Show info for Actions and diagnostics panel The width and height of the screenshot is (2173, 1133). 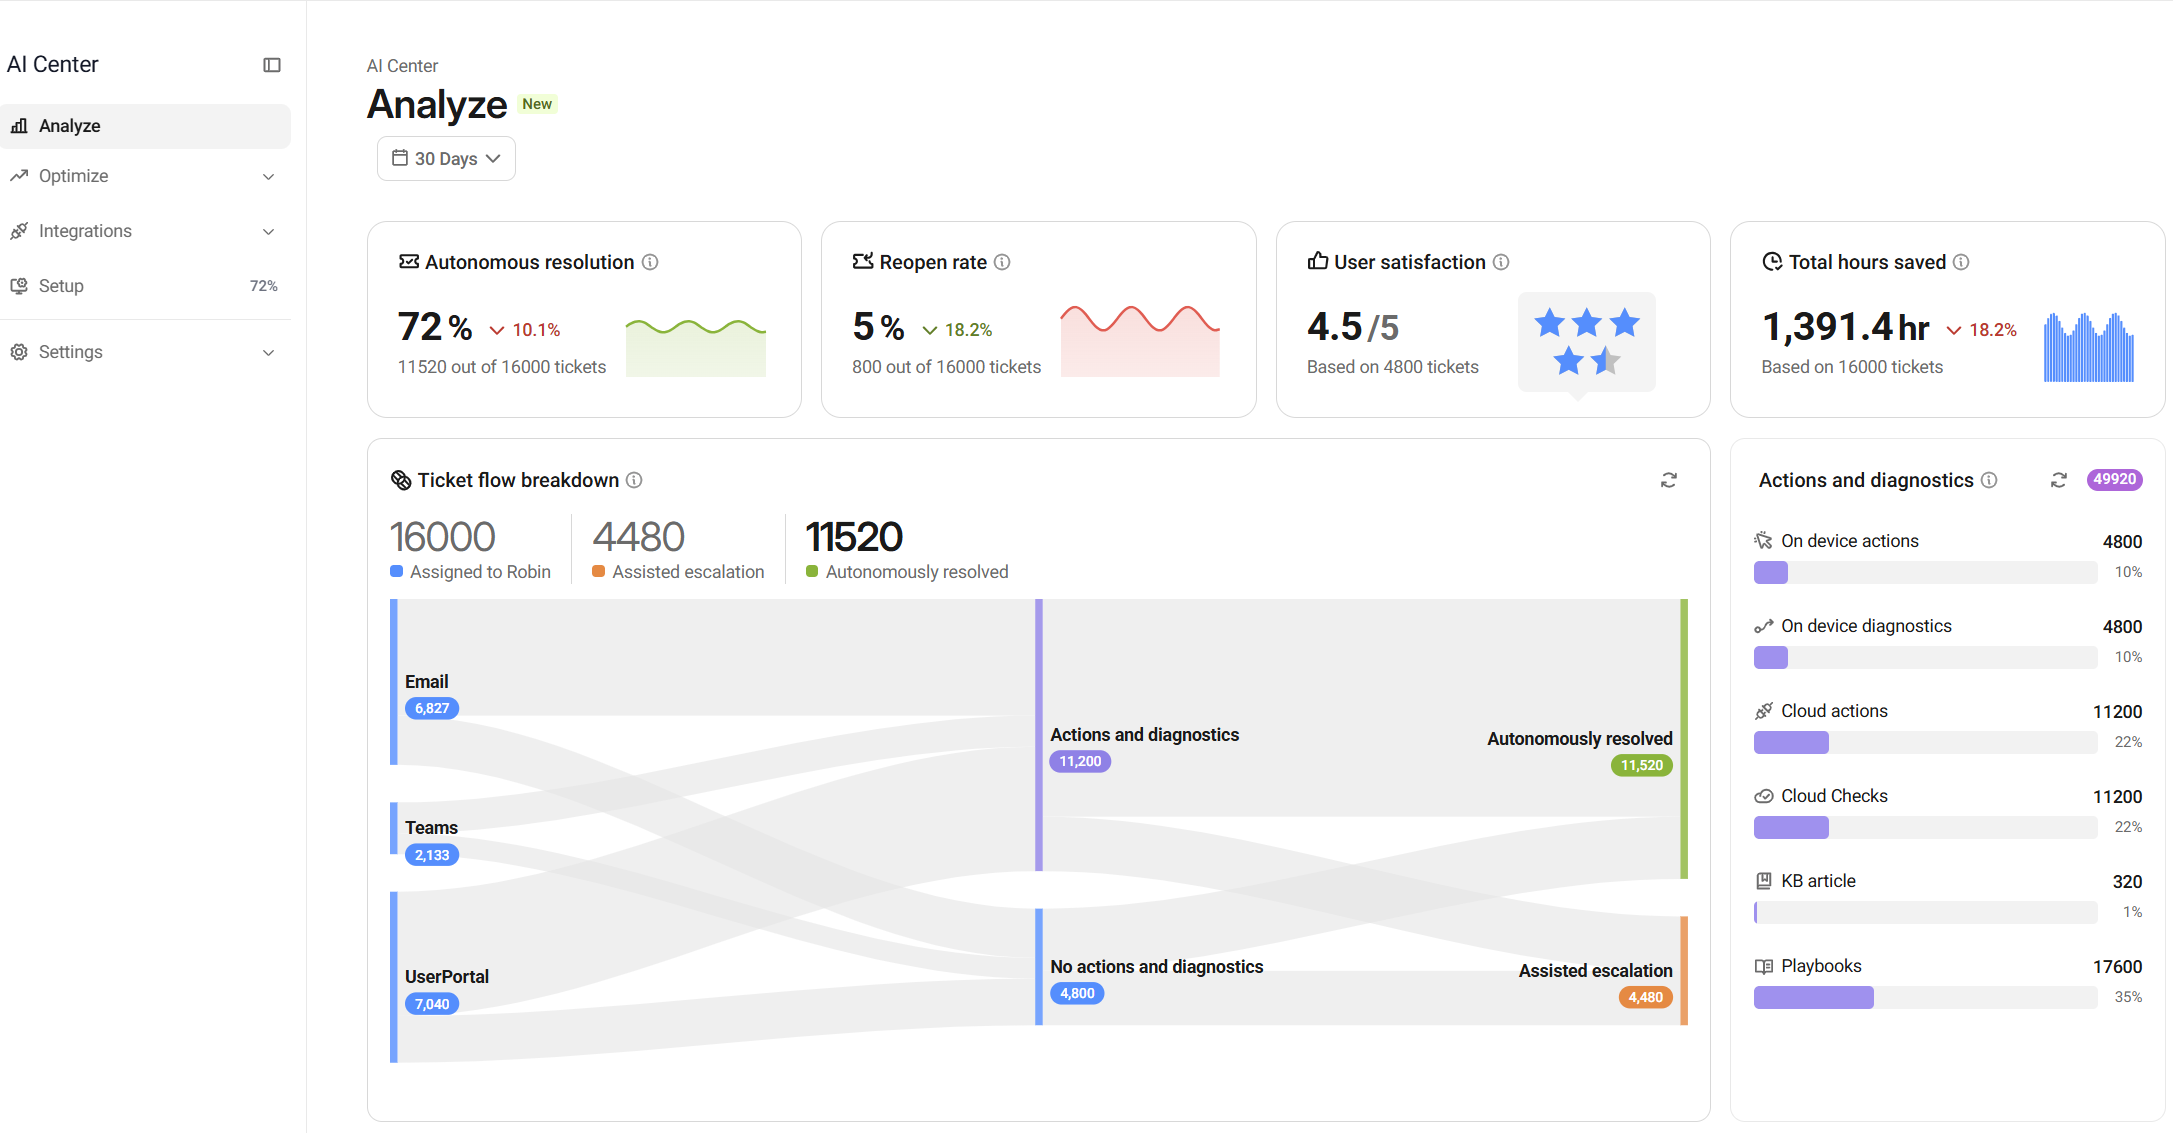pyautogui.click(x=1989, y=480)
